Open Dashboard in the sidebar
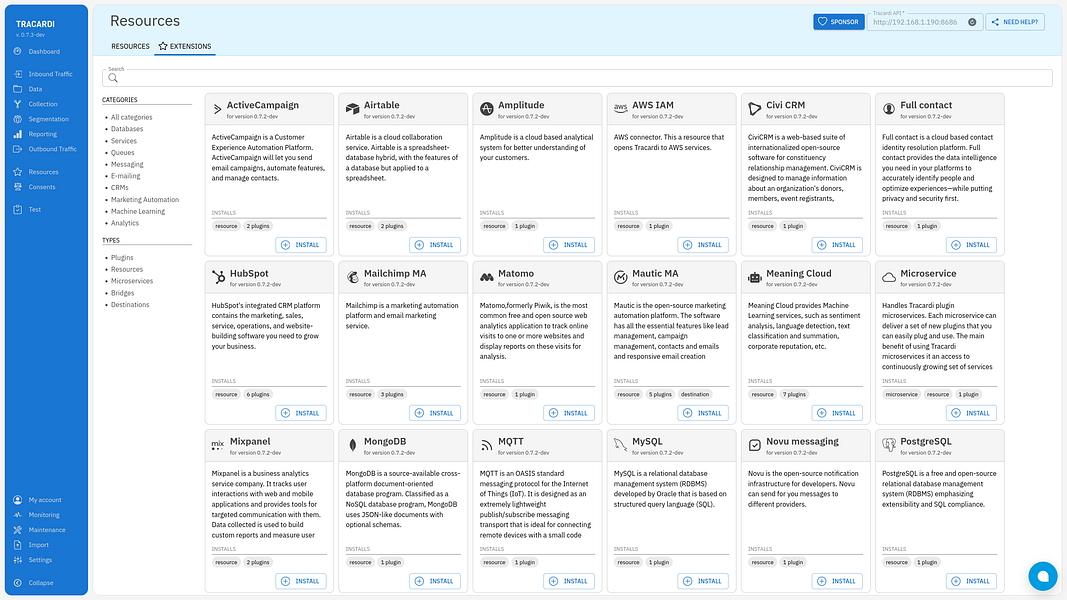Screen dimensions: 1067x600 coord(37,52)
